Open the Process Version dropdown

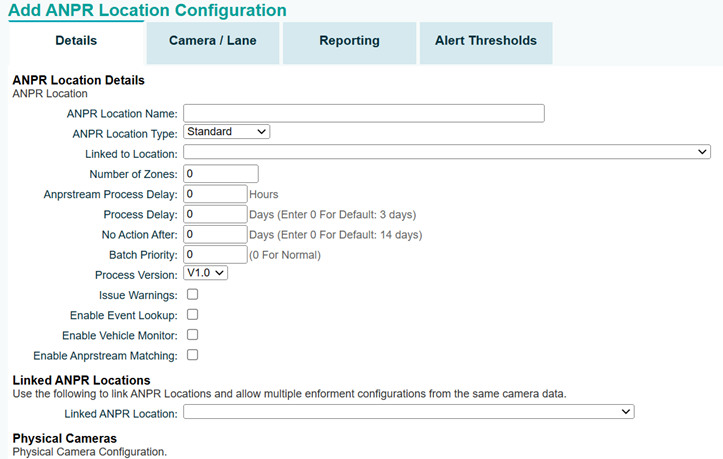(x=205, y=273)
